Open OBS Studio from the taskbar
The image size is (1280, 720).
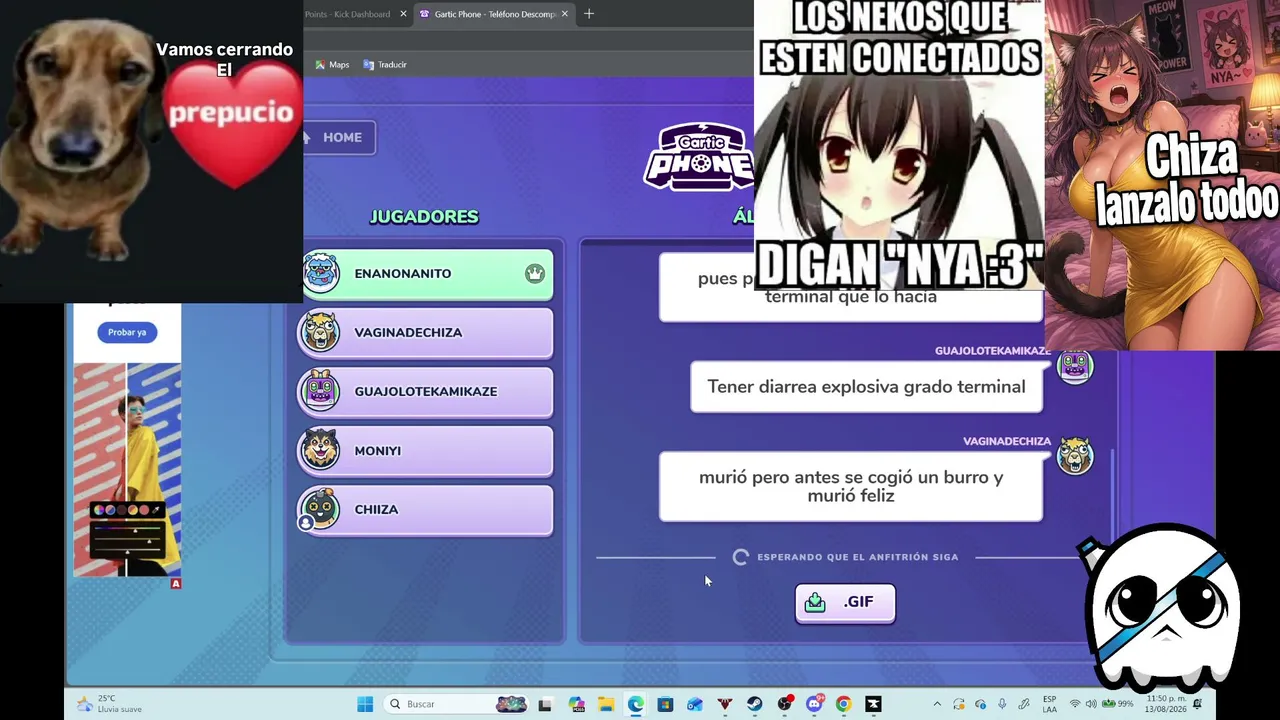[785, 704]
